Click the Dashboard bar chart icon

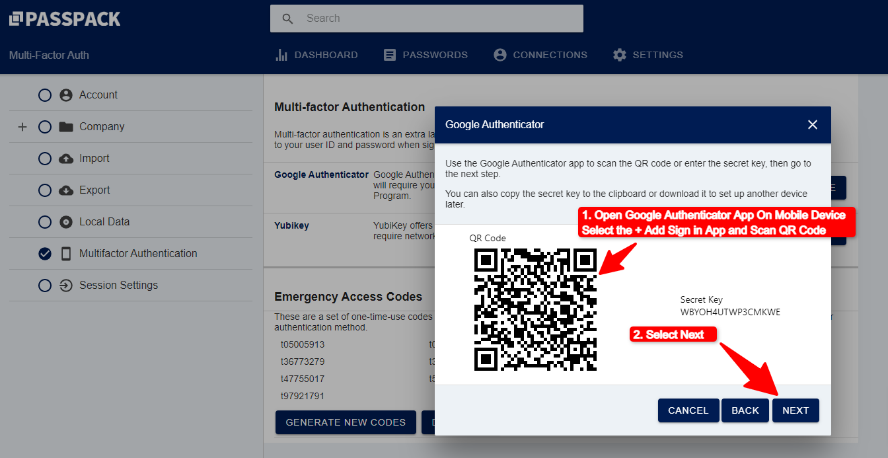281,55
